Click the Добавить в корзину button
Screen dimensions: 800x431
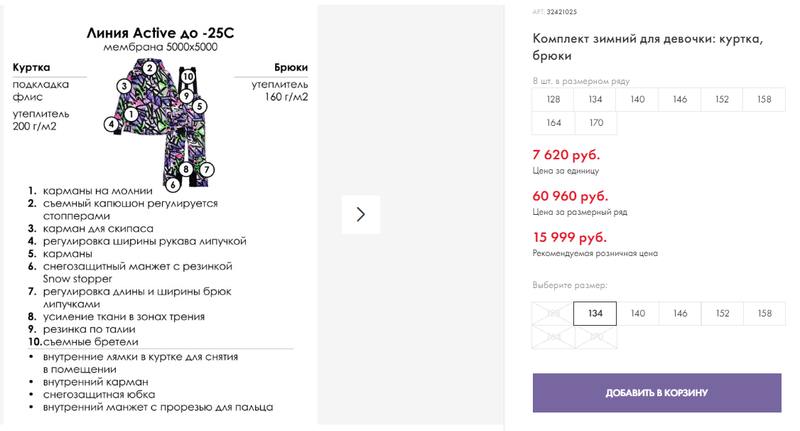click(x=657, y=393)
